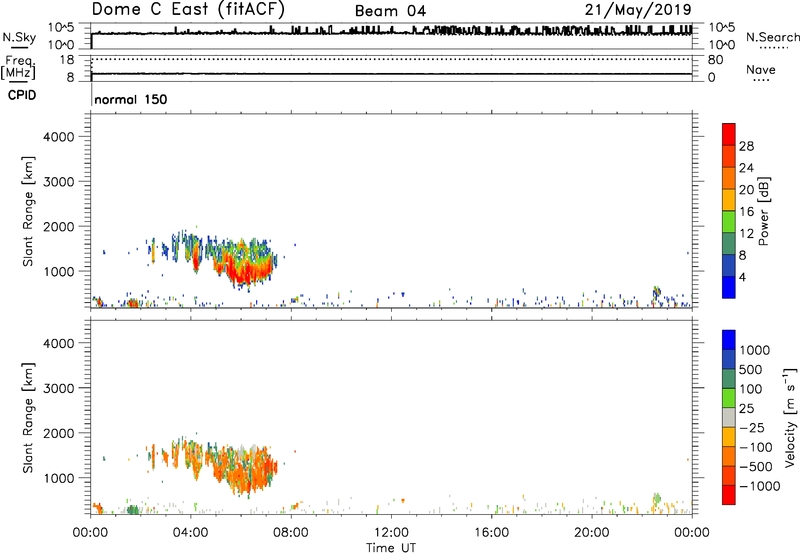Screen dimensions: 800x554
Task: Click the '04:00' time tick label
Action: (190, 533)
